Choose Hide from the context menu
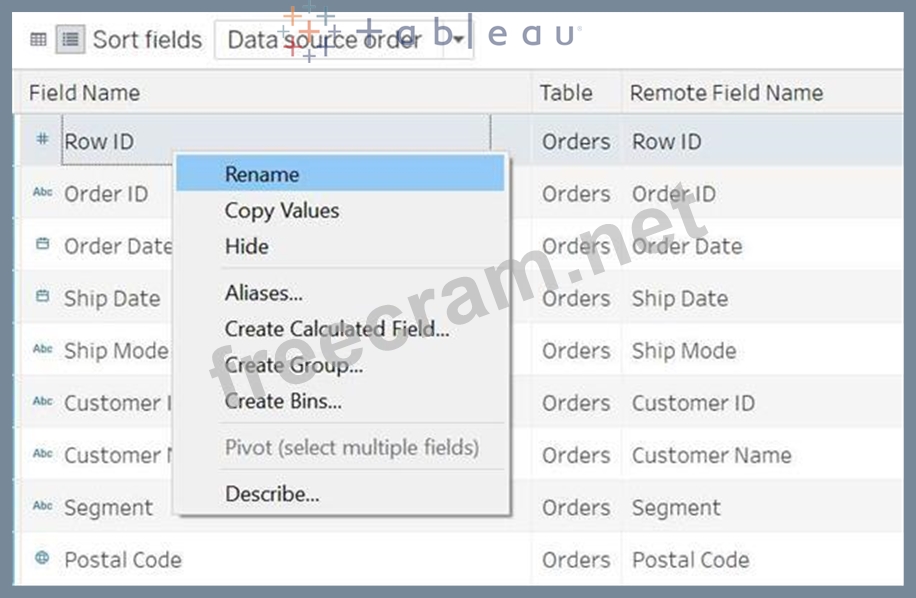Viewport: 916px width, 598px height. click(246, 247)
